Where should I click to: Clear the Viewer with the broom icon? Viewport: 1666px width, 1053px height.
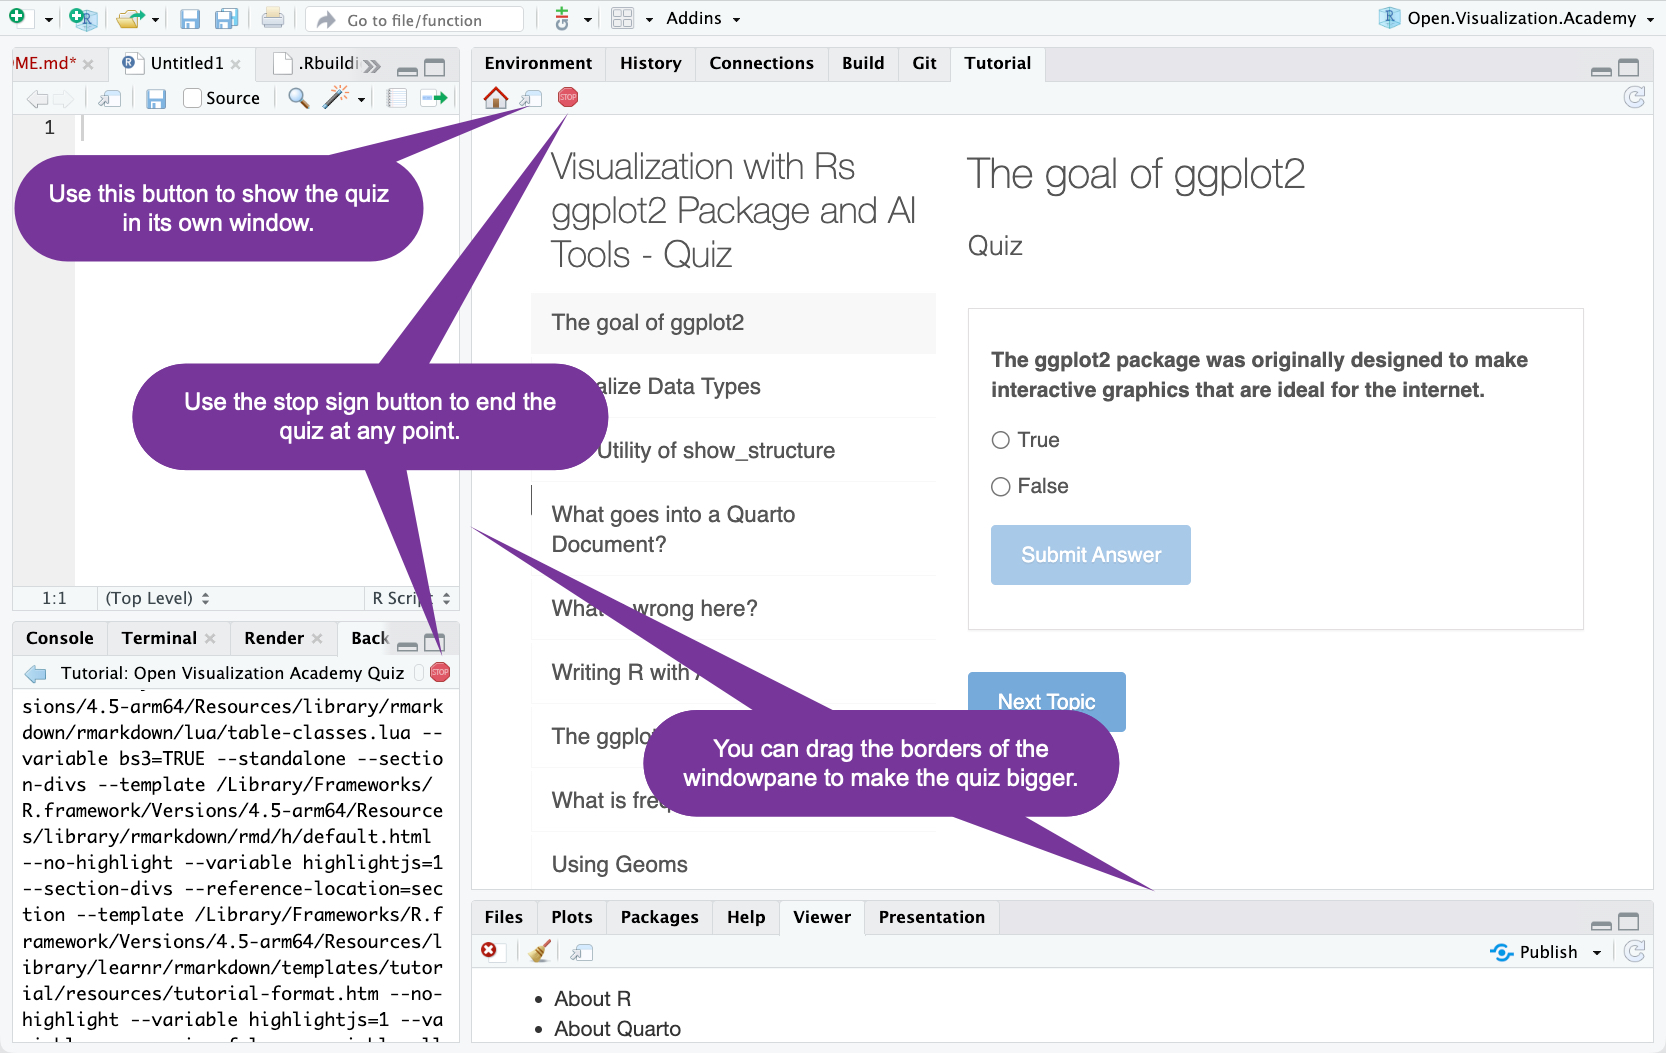539,951
